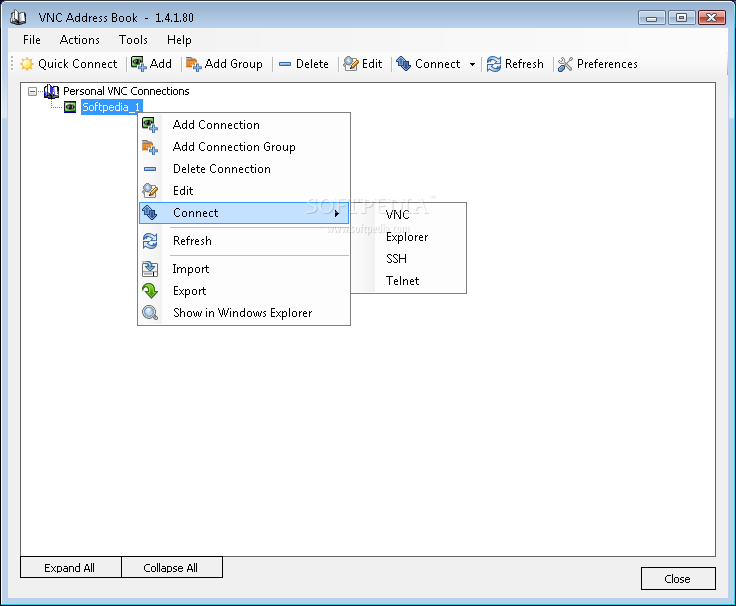Click the Quick Connect toolbar label
Viewport: 736px width, 606px height.
tap(77, 64)
